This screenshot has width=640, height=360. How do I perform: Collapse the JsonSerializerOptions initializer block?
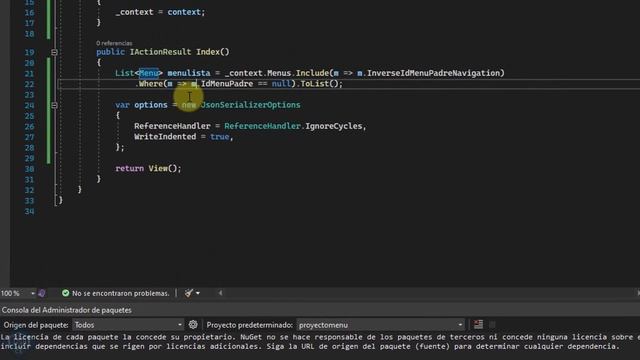tap(54, 105)
